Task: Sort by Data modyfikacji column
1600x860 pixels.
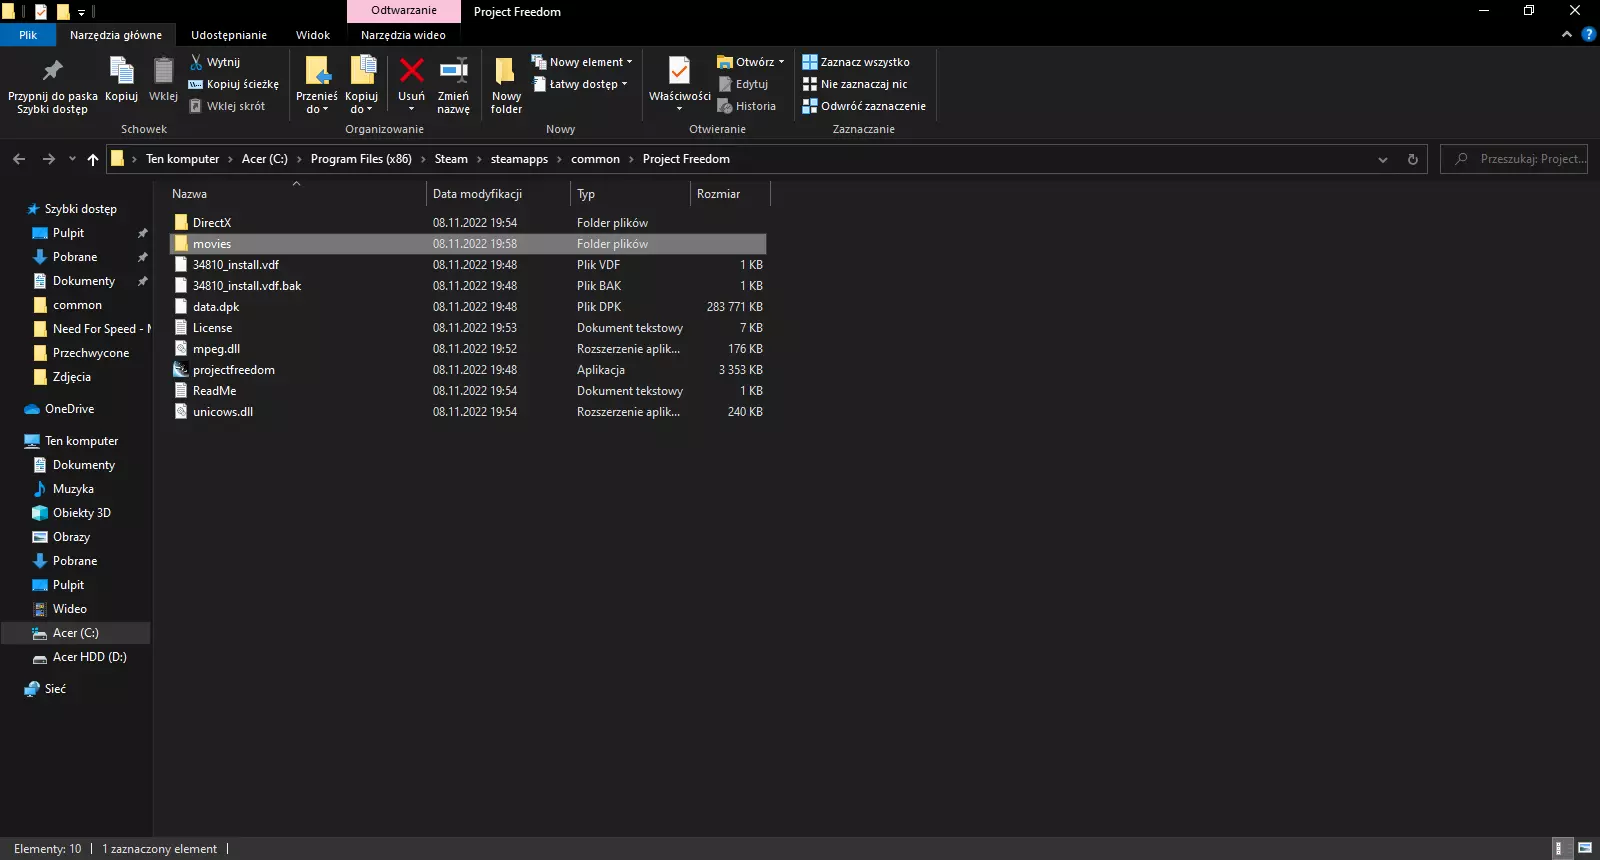Action: click(x=498, y=194)
